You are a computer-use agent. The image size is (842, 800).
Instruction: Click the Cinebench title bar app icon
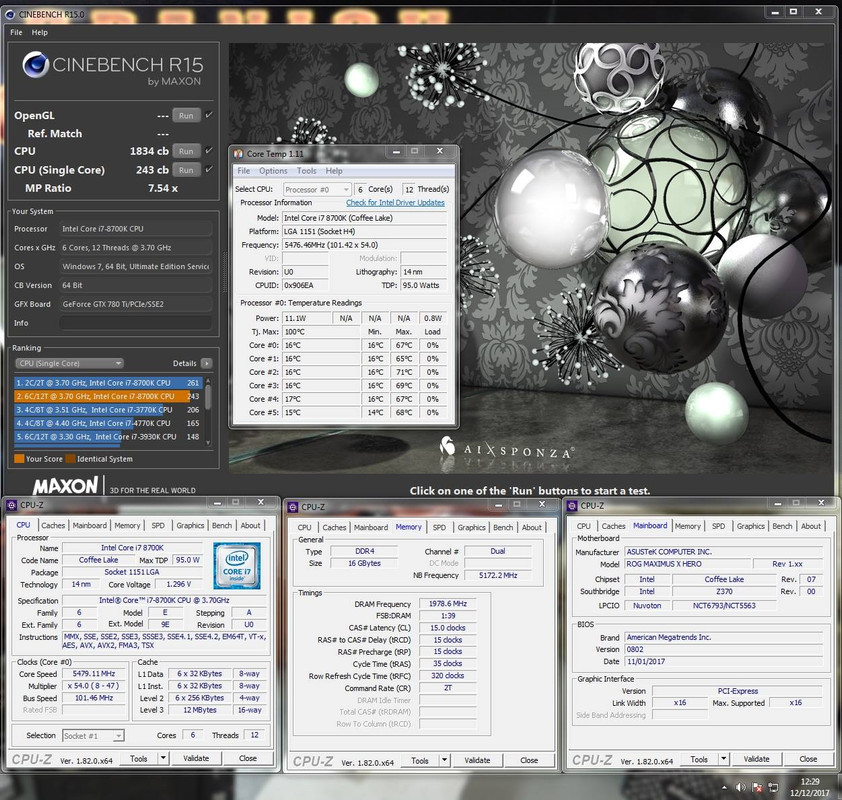point(10,14)
